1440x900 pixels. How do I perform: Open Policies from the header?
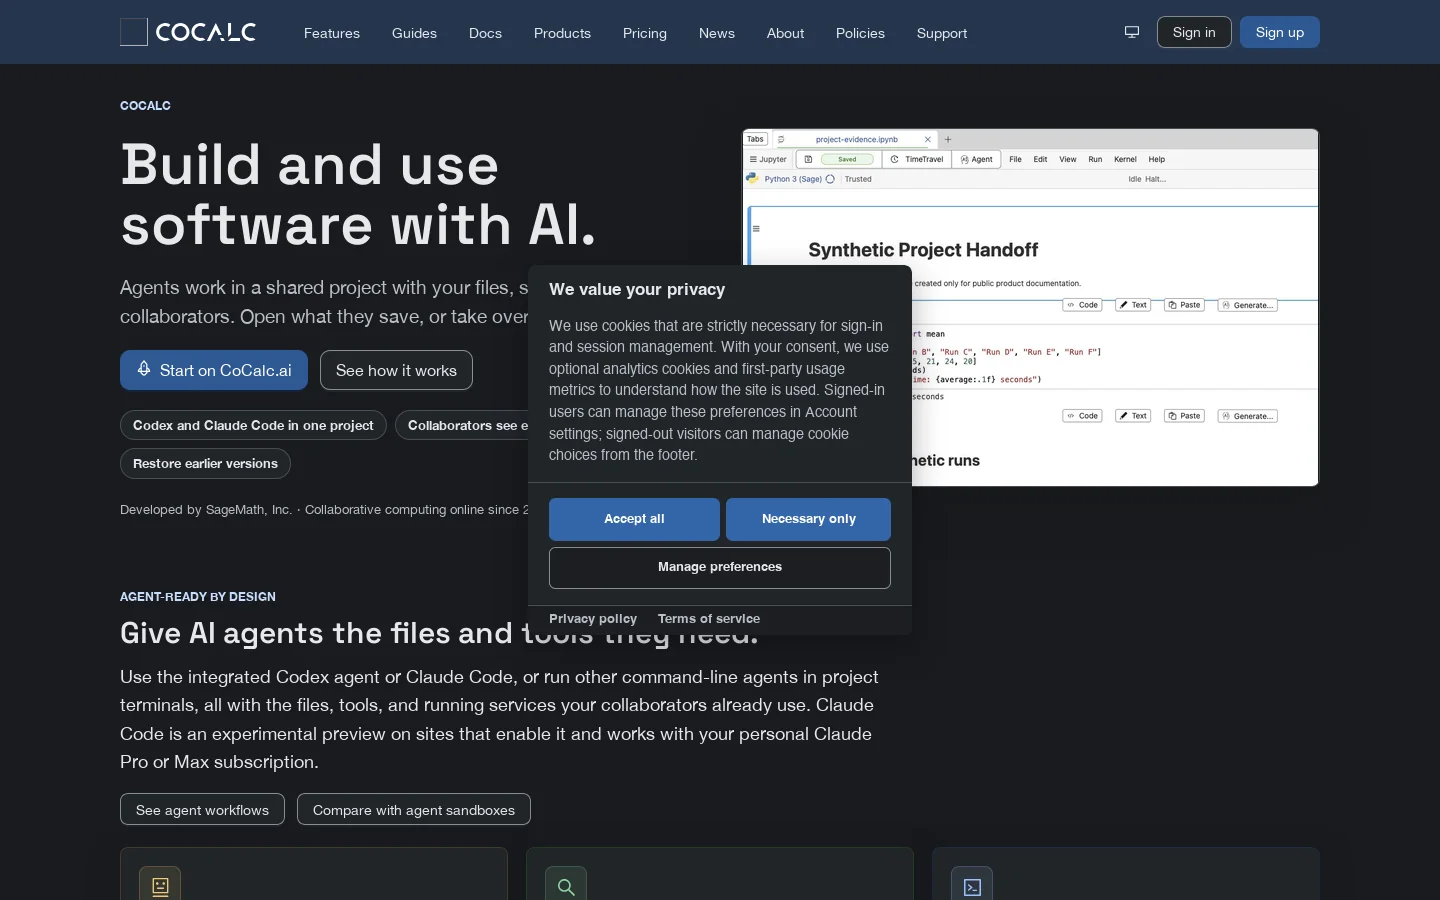pyautogui.click(x=860, y=33)
